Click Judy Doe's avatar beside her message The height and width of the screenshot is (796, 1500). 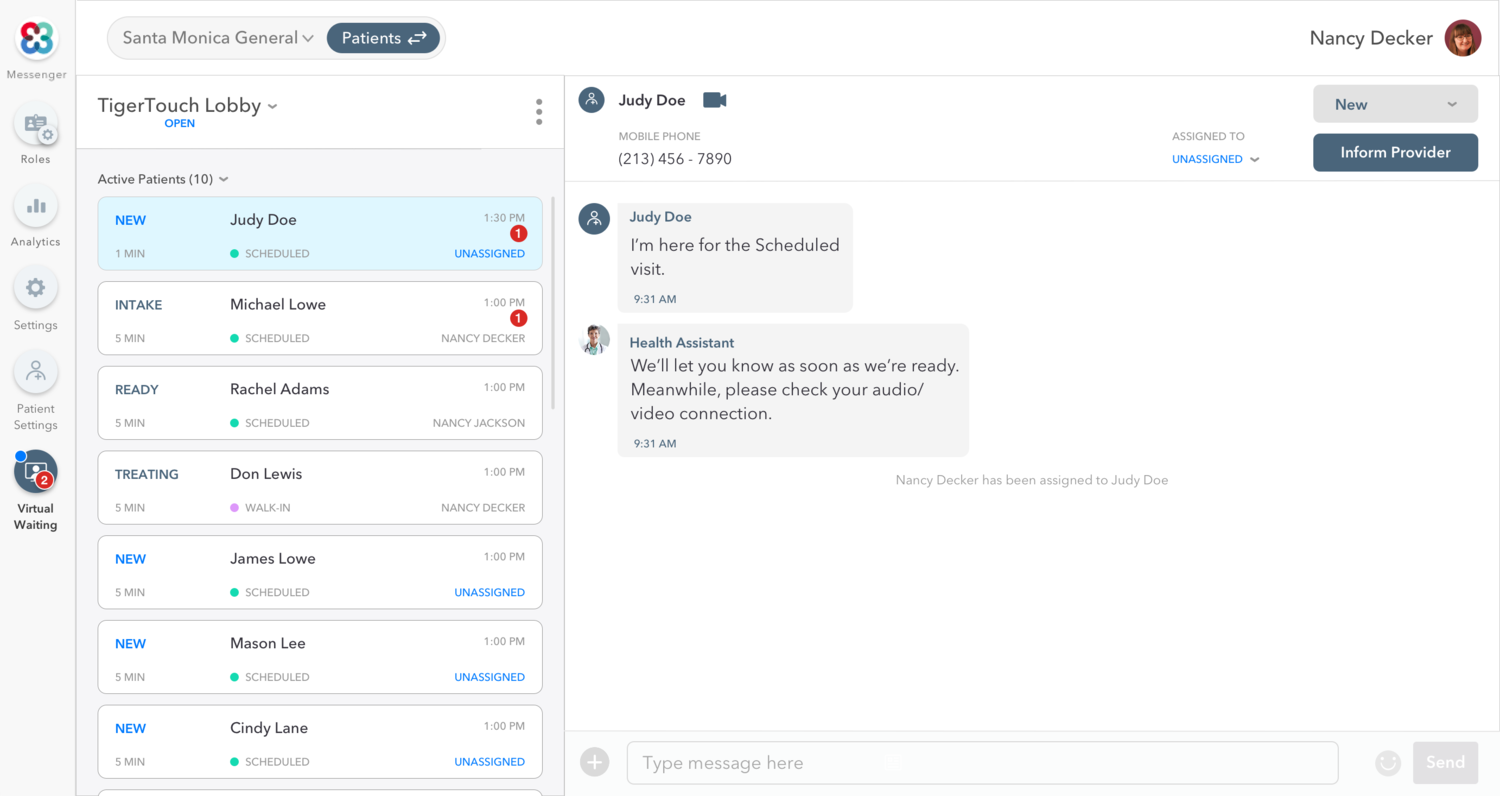[x=594, y=219]
